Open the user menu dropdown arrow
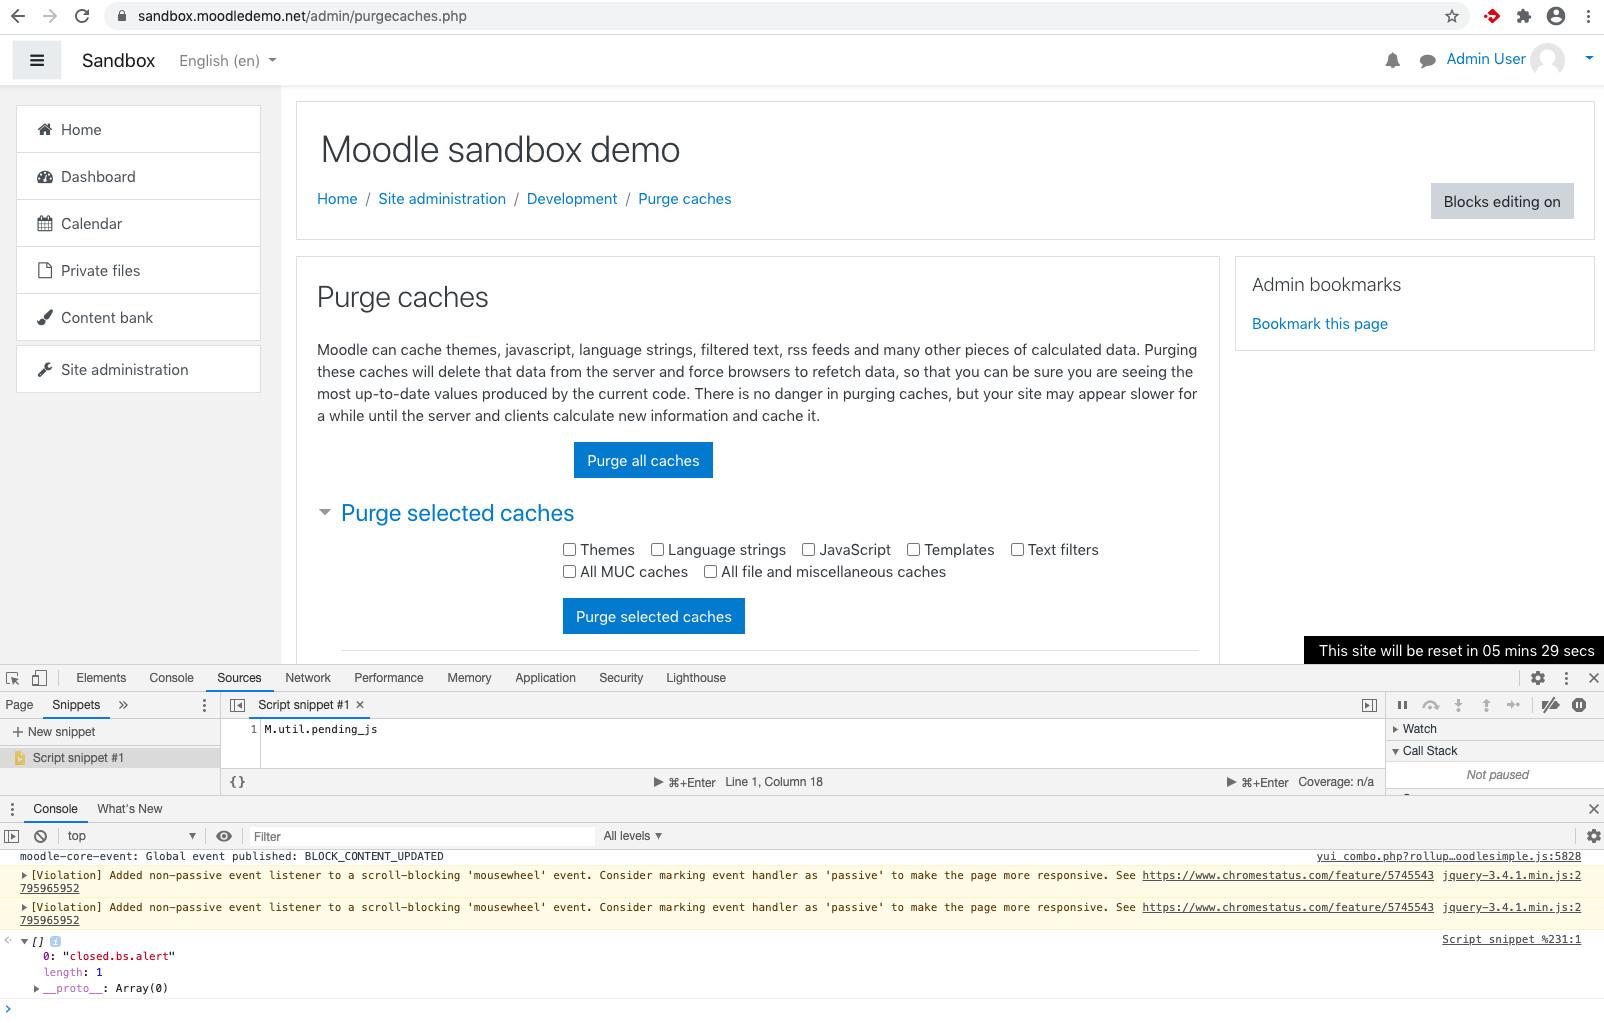This screenshot has height=1023, width=1604. pos(1589,59)
